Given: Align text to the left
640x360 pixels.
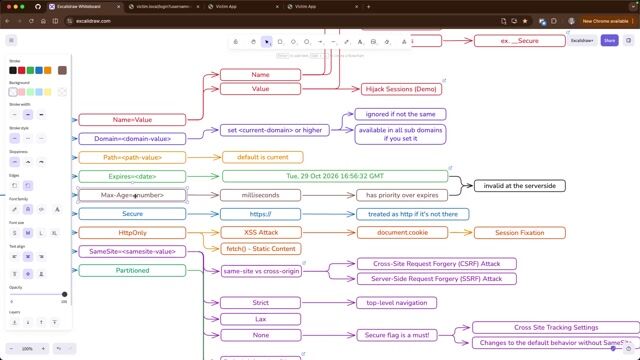Looking at the screenshot, I should point(14,257).
